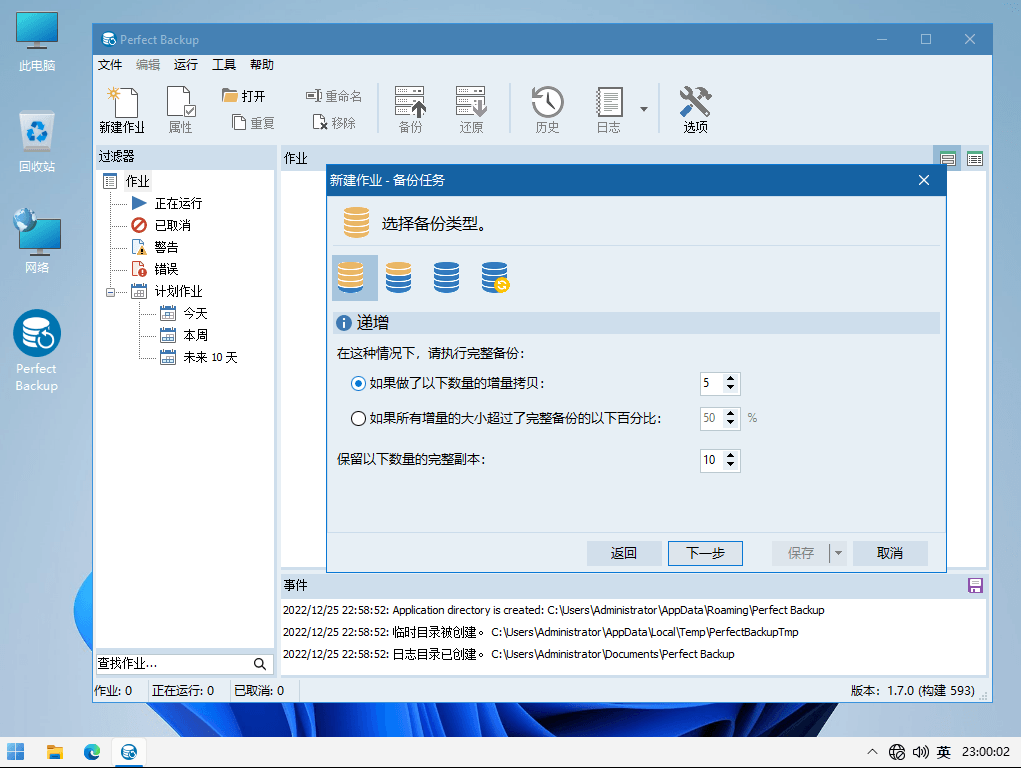The image size is (1021, 768).
Task: Click the volume speaker tray icon
Action: 920,752
